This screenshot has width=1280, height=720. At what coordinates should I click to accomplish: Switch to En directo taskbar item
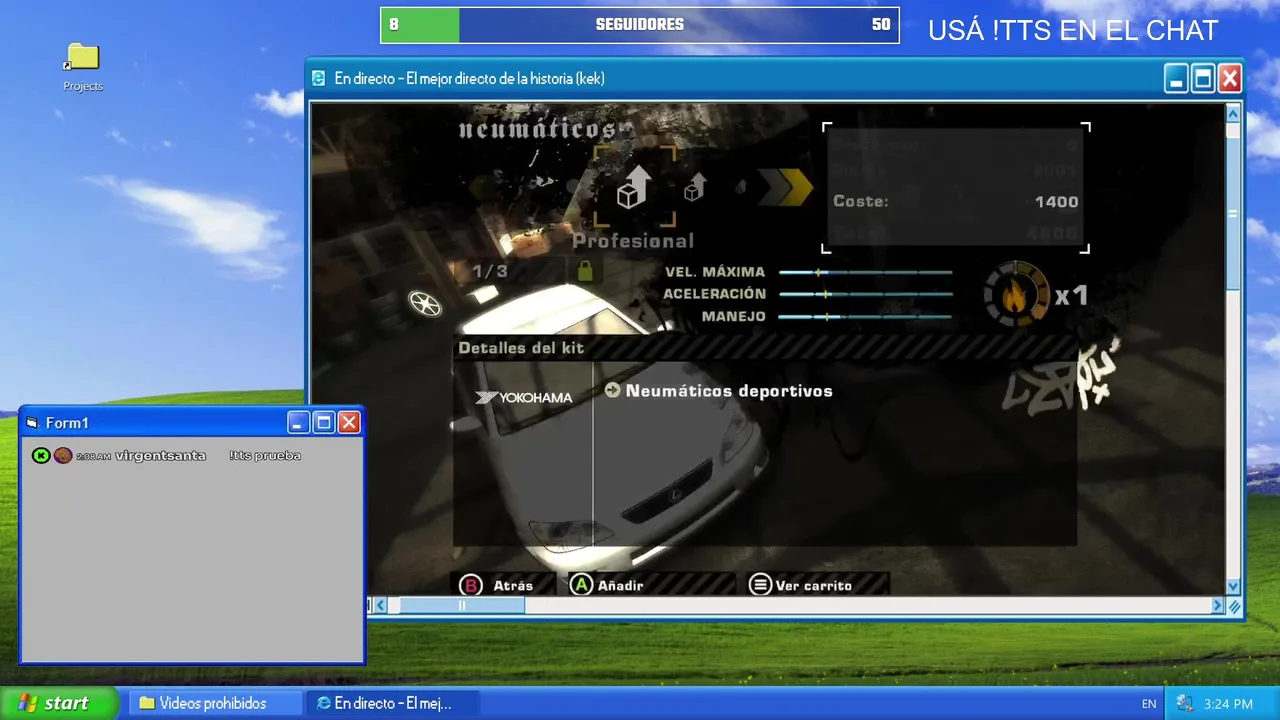[392, 703]
